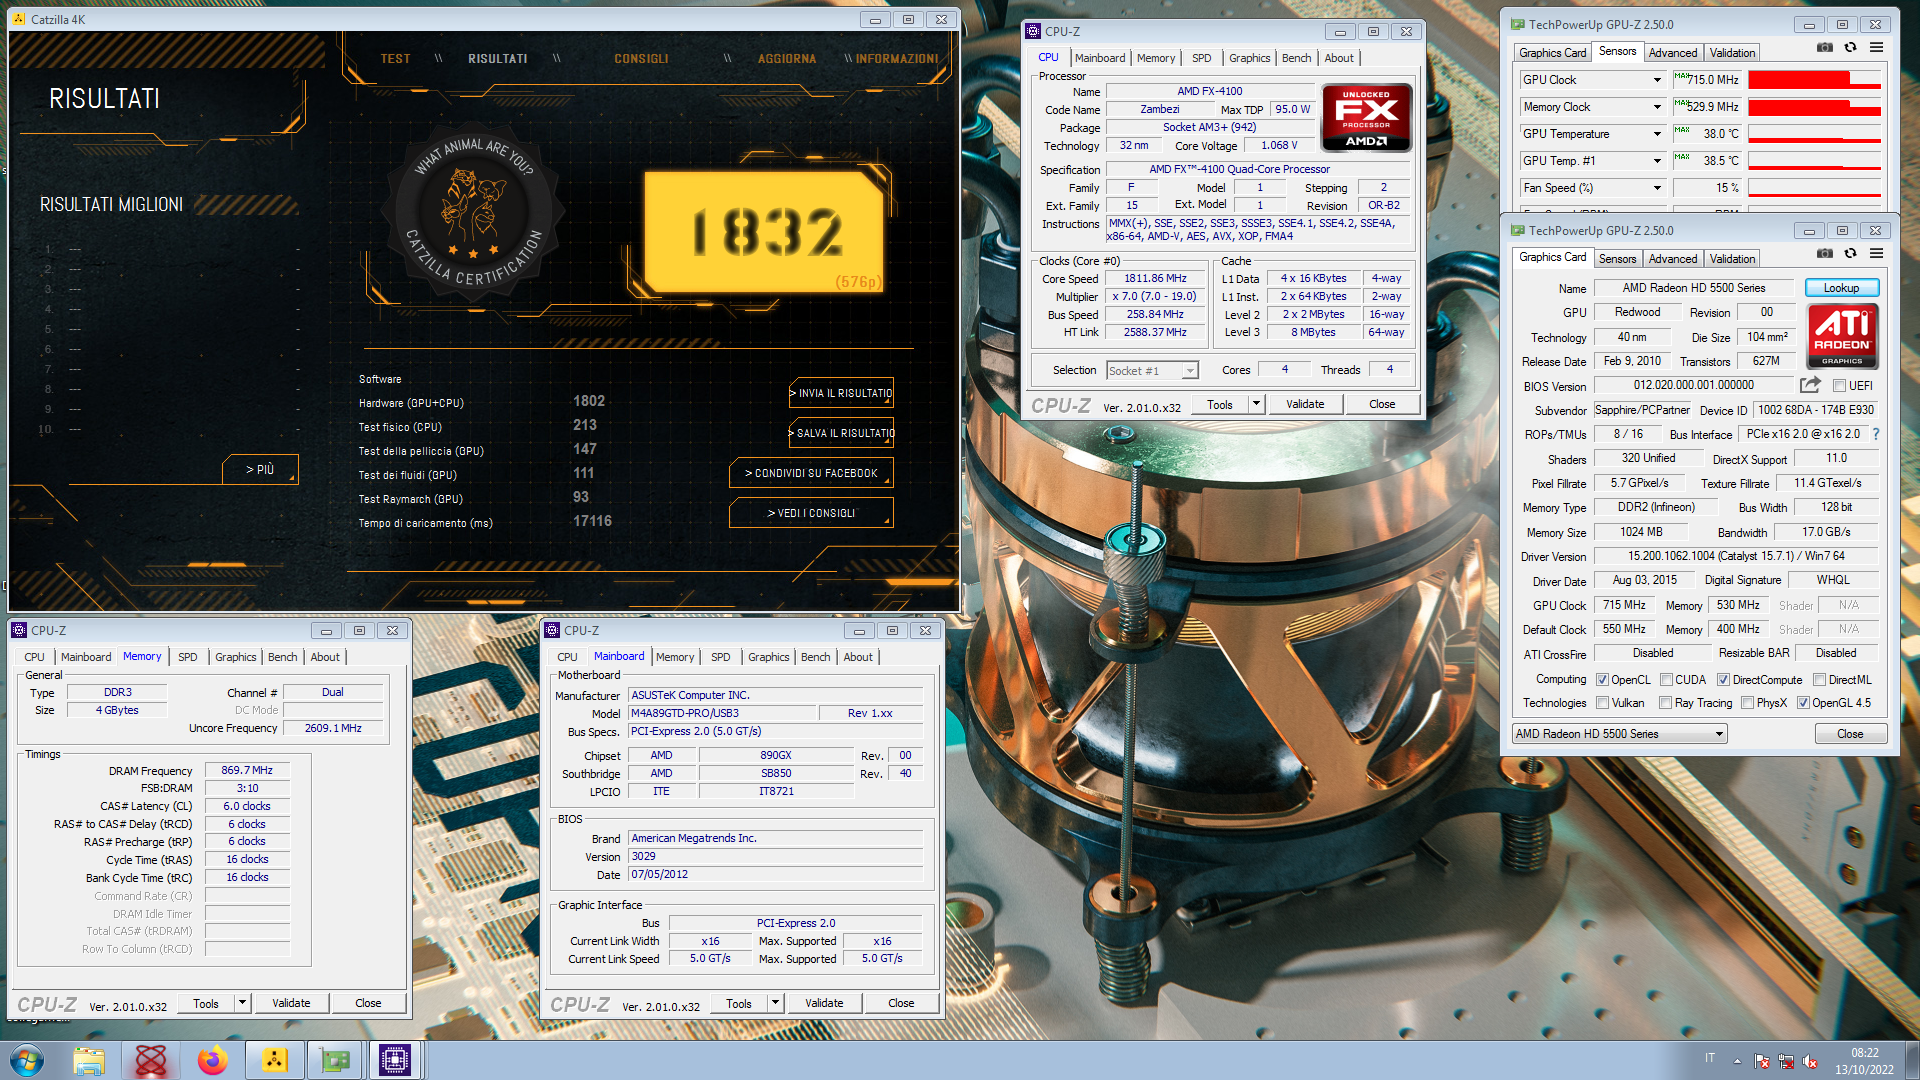Open Validation tab in GPU-Z Sensors window
Screen dimensions: 1920x1080
click(1732, 53)
